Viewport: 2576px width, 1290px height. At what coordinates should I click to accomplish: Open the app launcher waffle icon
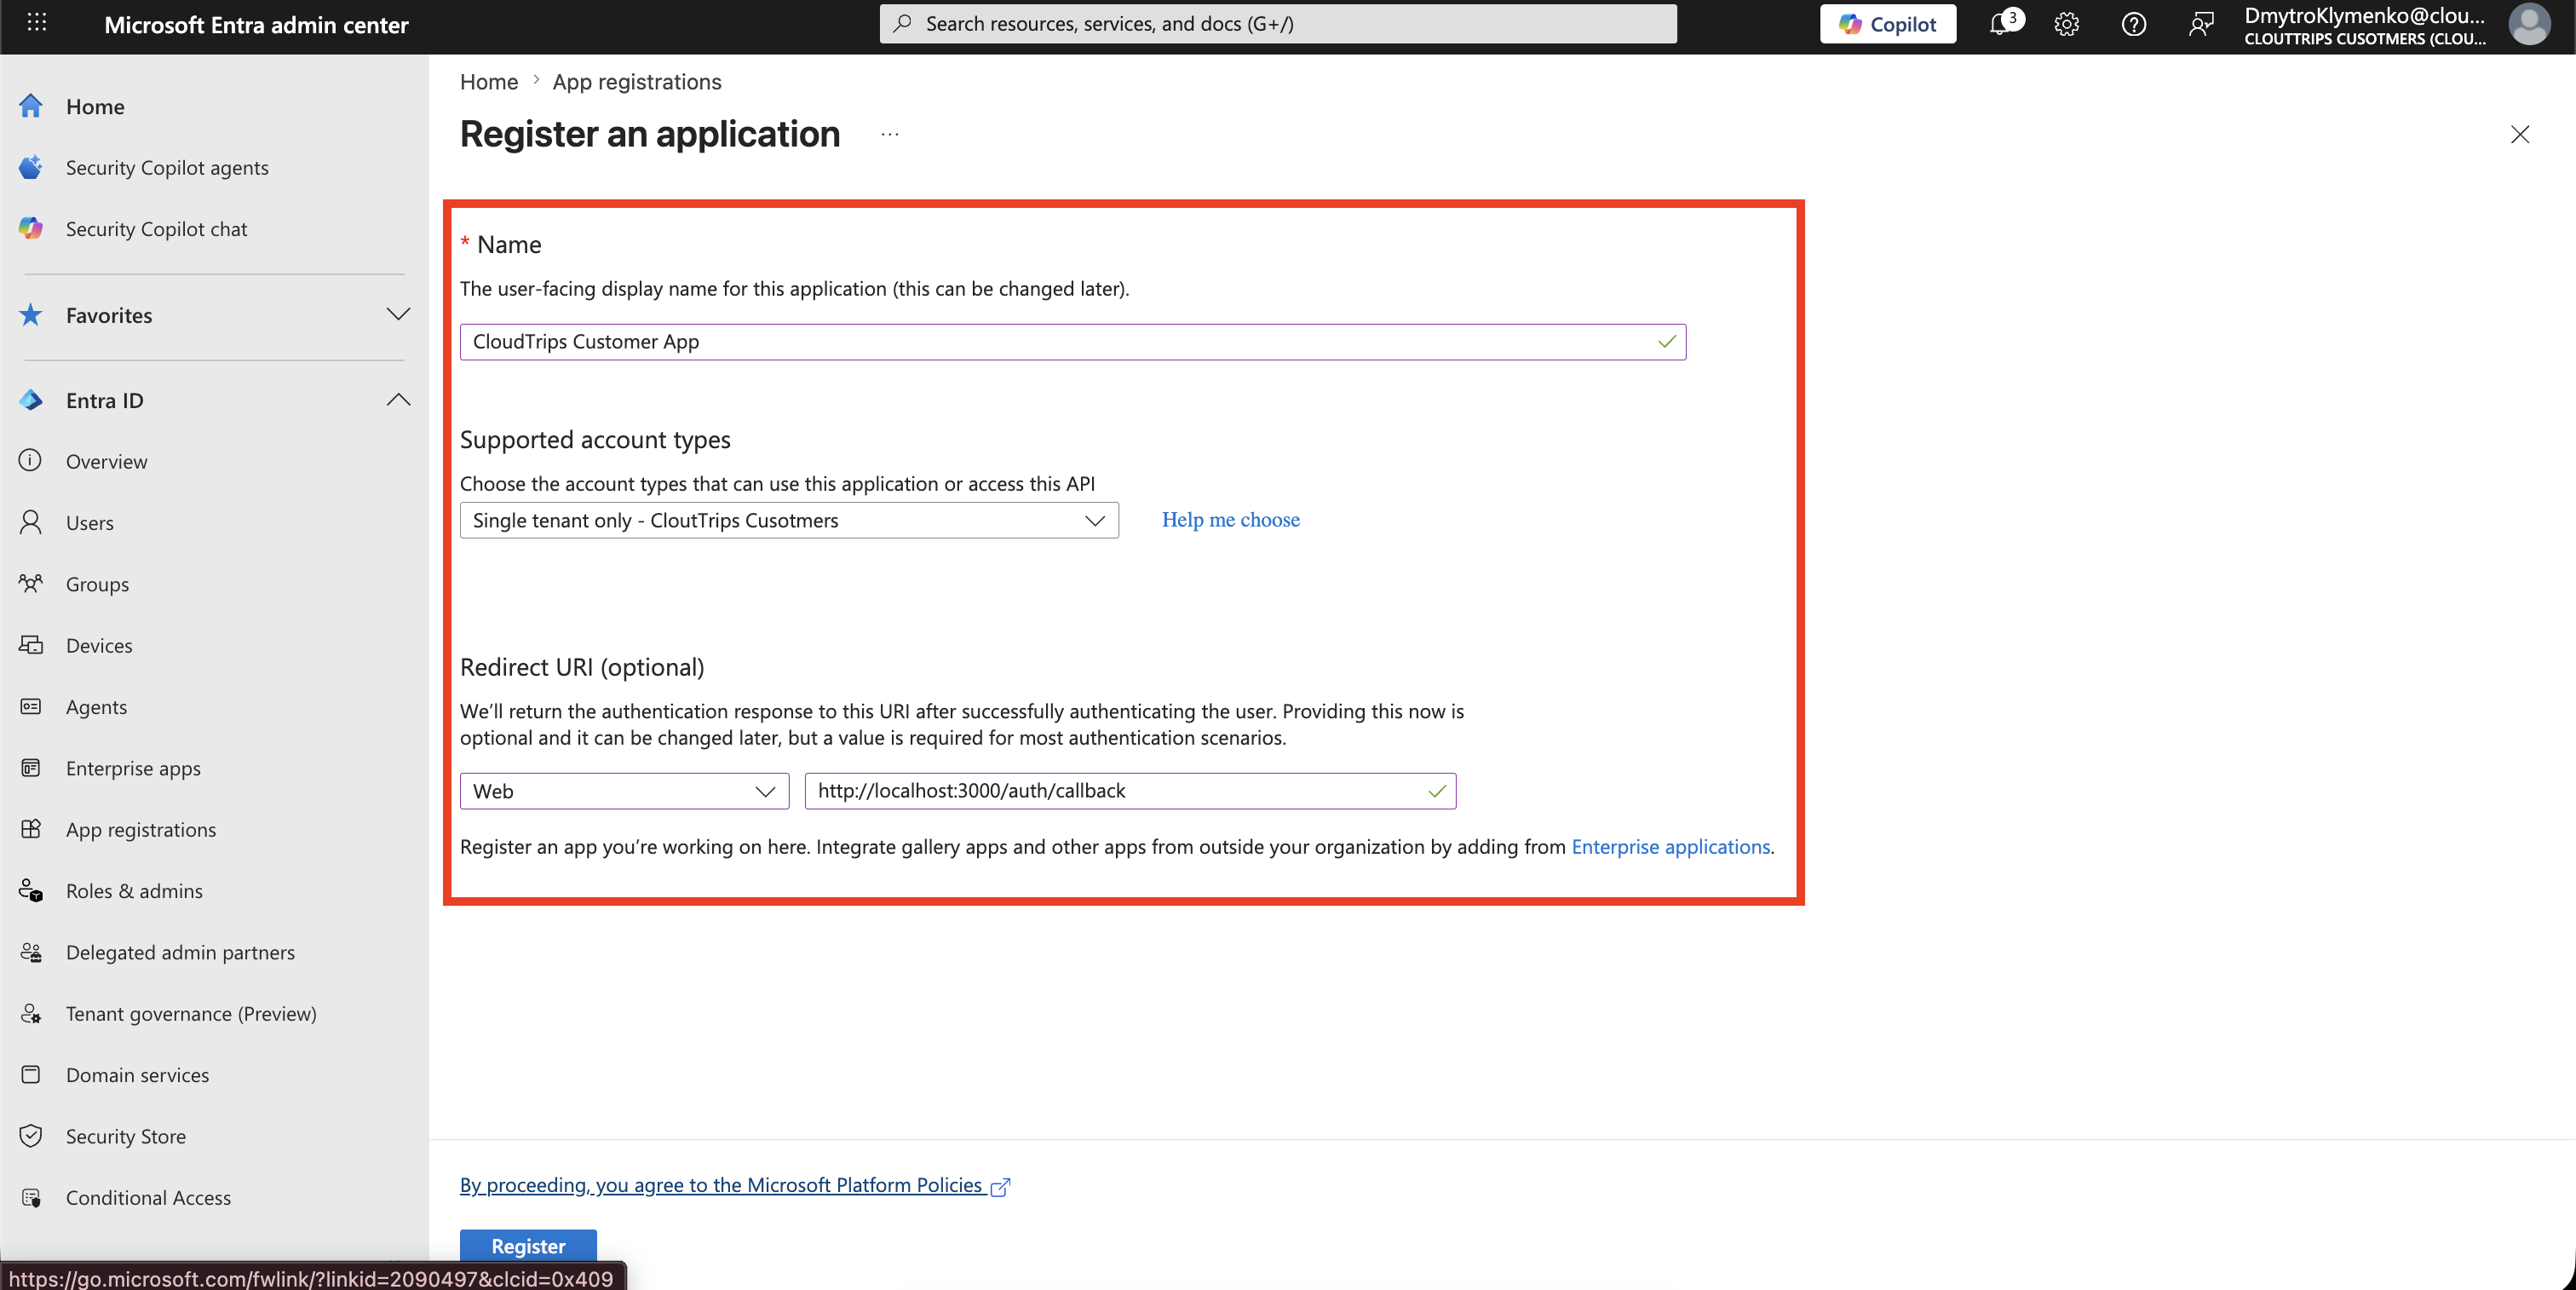(x=37, y=24)
